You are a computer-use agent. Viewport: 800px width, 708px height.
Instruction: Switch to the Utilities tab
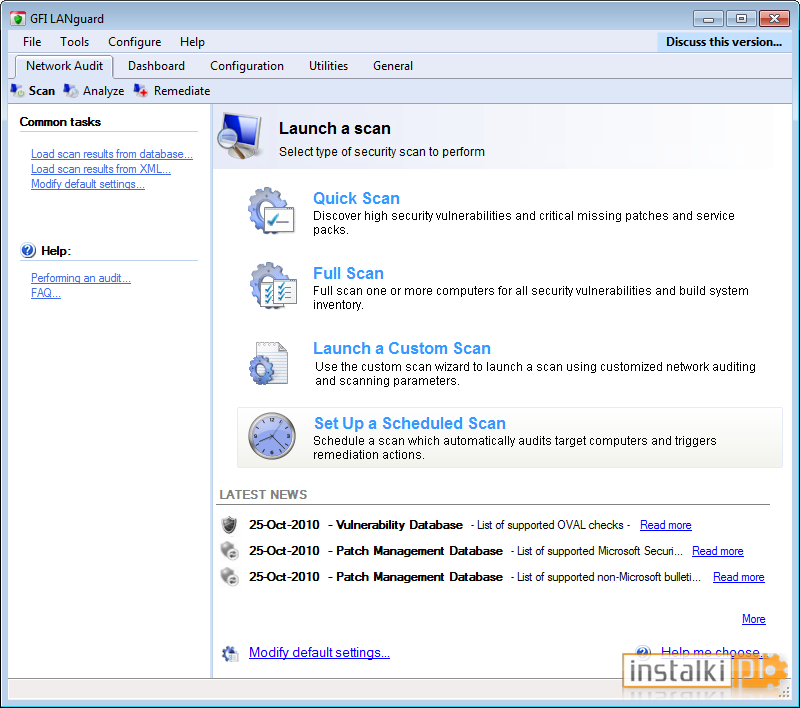(x=328, y=66)
